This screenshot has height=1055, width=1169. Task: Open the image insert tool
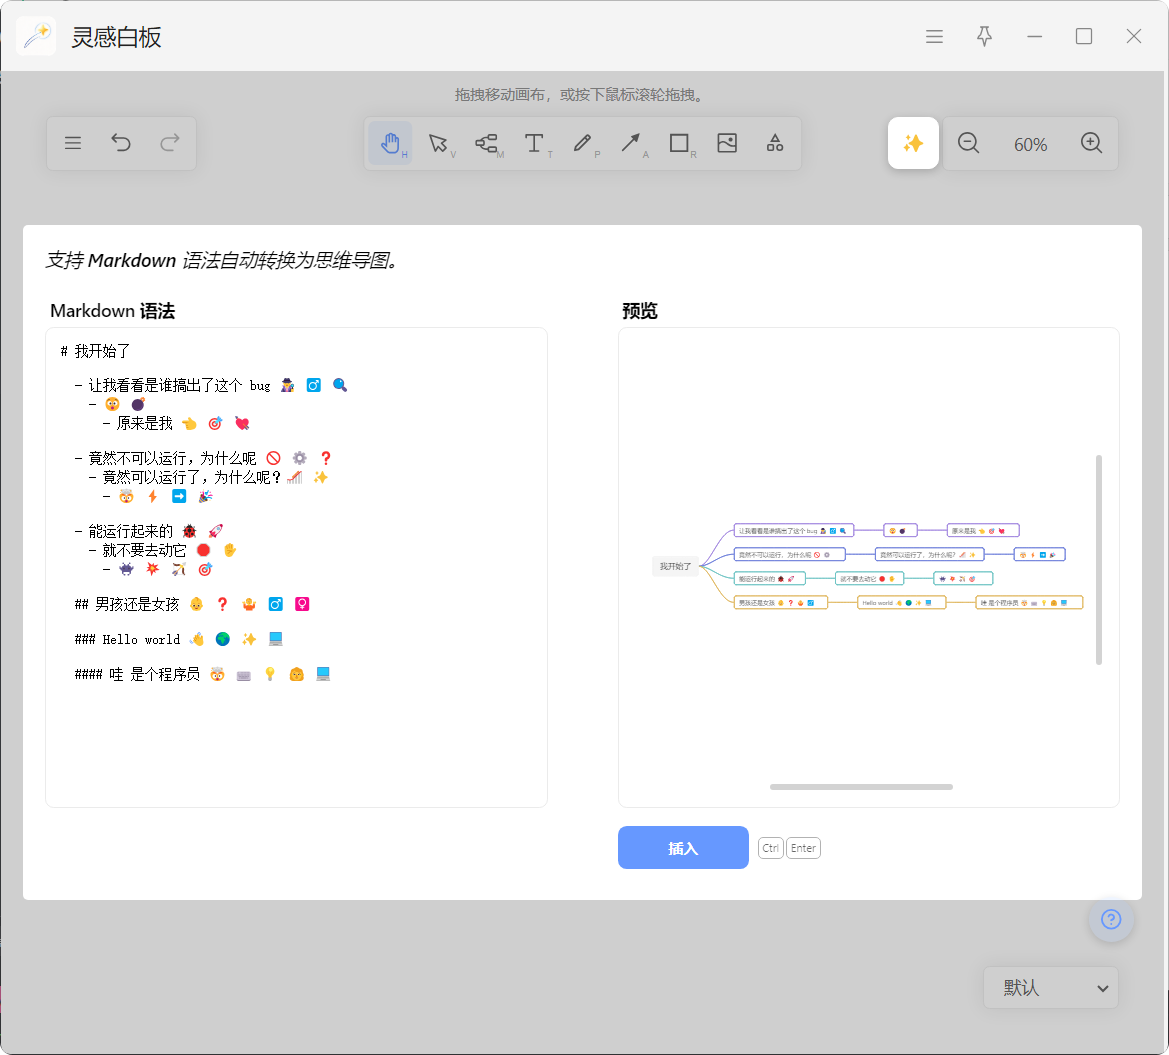tap(727, 143)
